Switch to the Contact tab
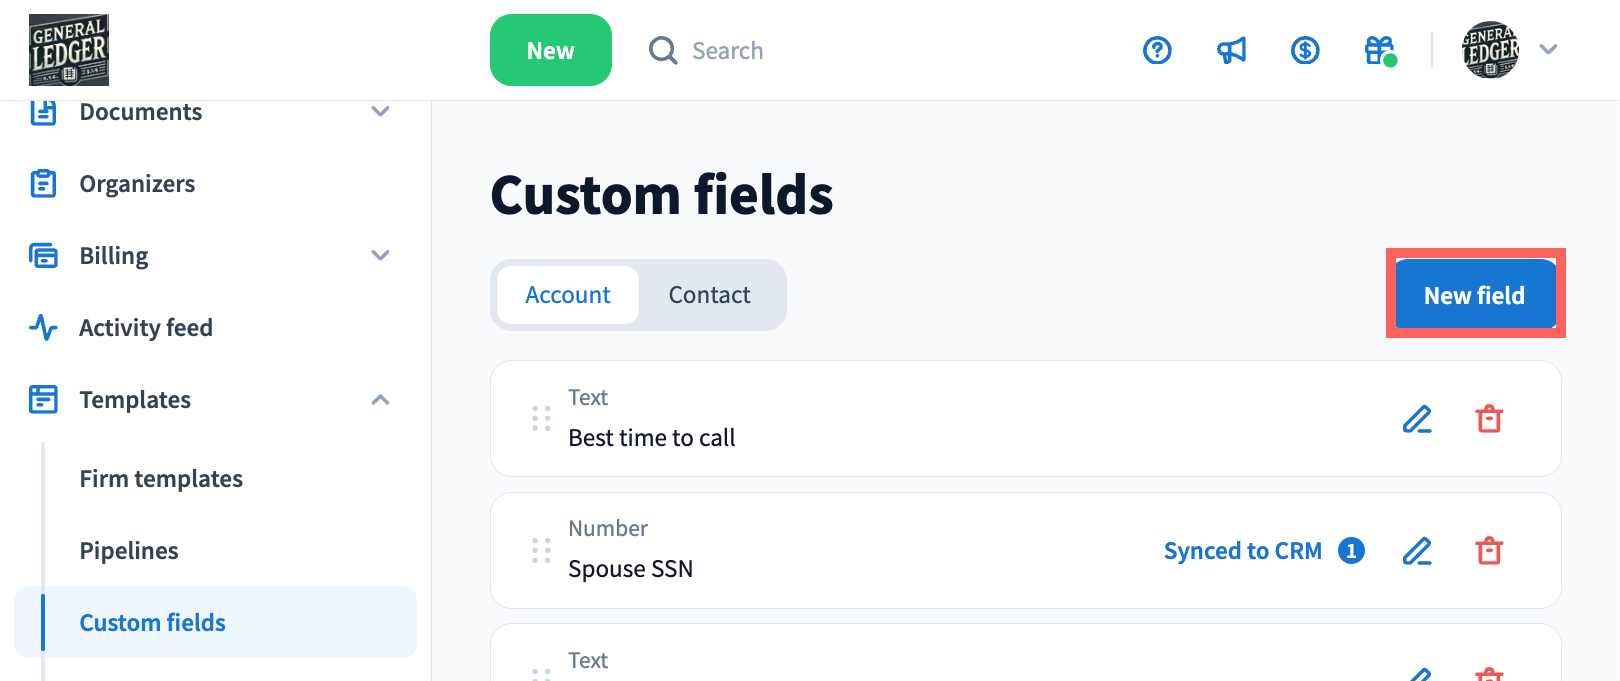The width and height of the screenshot is (1620, 681). 709,295
